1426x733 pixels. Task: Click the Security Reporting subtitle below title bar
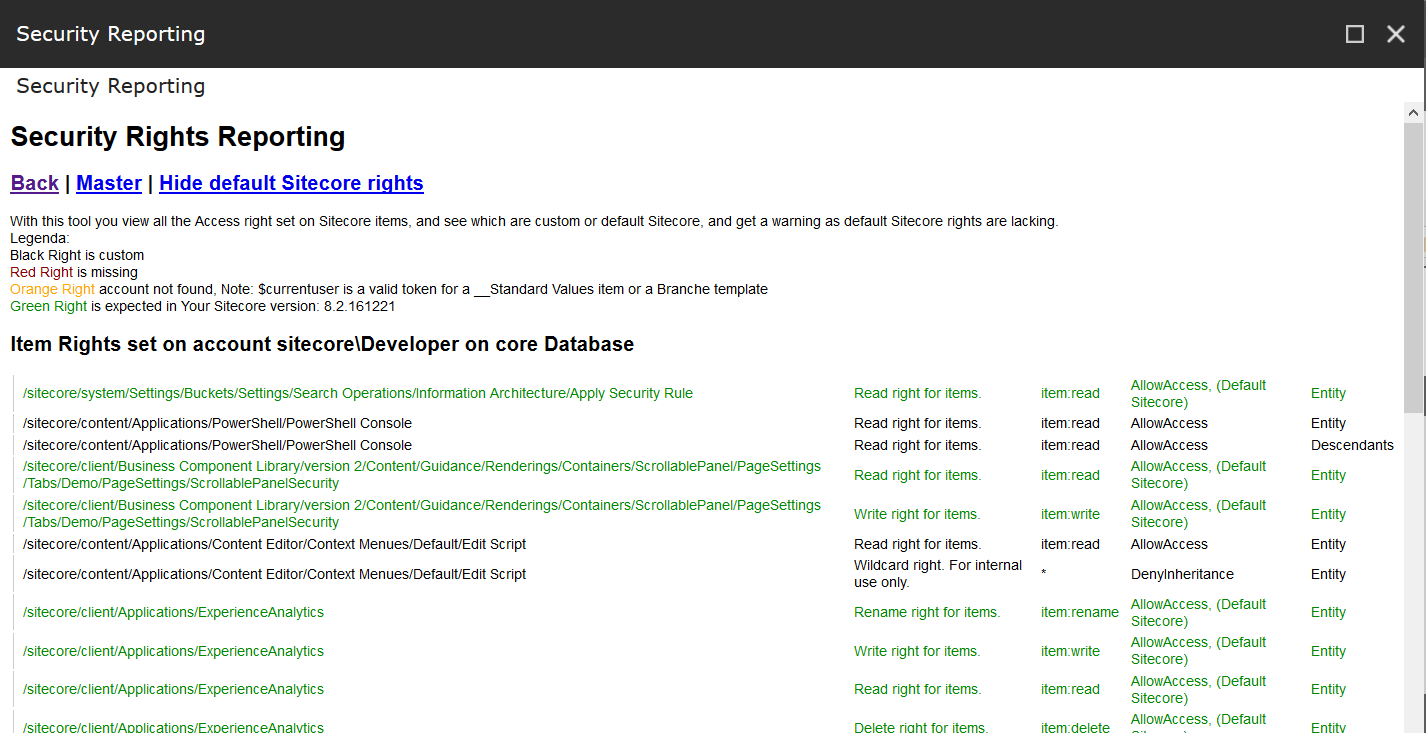[x=110, y=86]
